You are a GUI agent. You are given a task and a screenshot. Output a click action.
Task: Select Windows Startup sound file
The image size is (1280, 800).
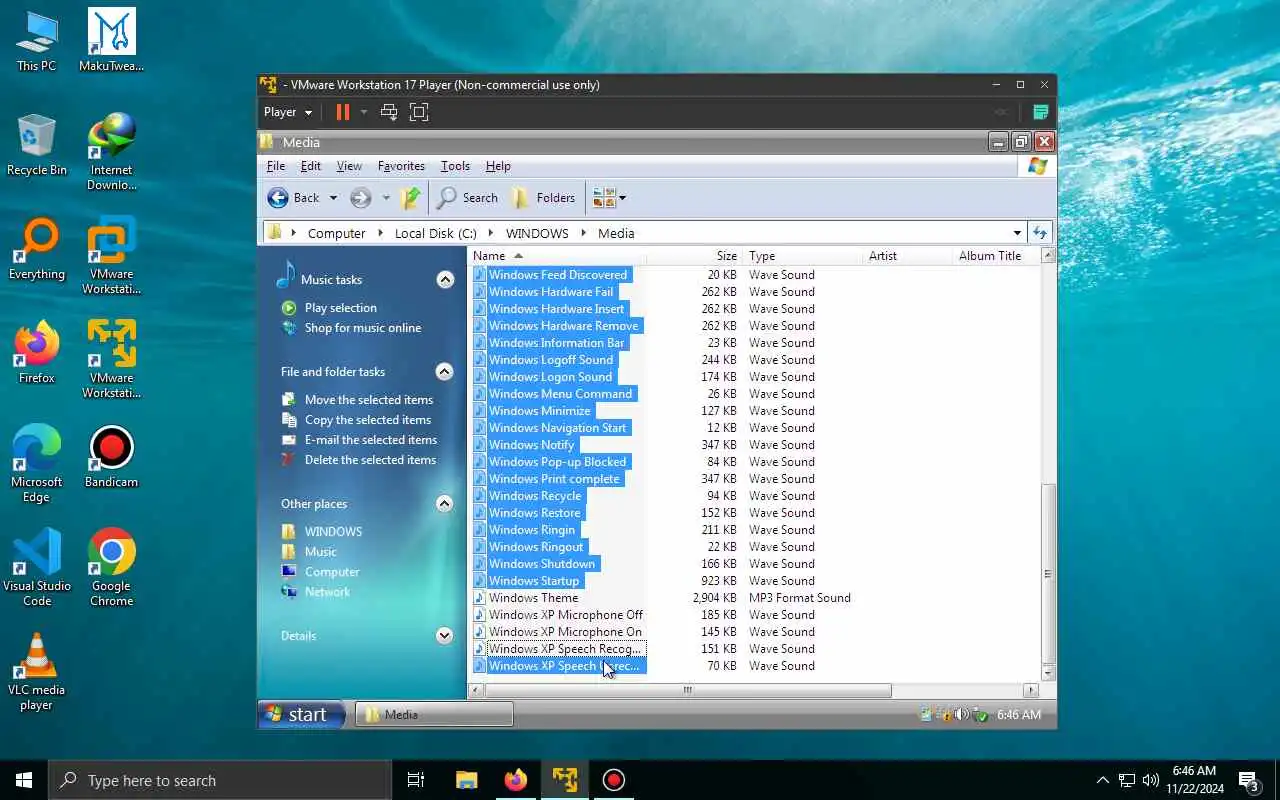pyautogui.click(x=533, y=581)
